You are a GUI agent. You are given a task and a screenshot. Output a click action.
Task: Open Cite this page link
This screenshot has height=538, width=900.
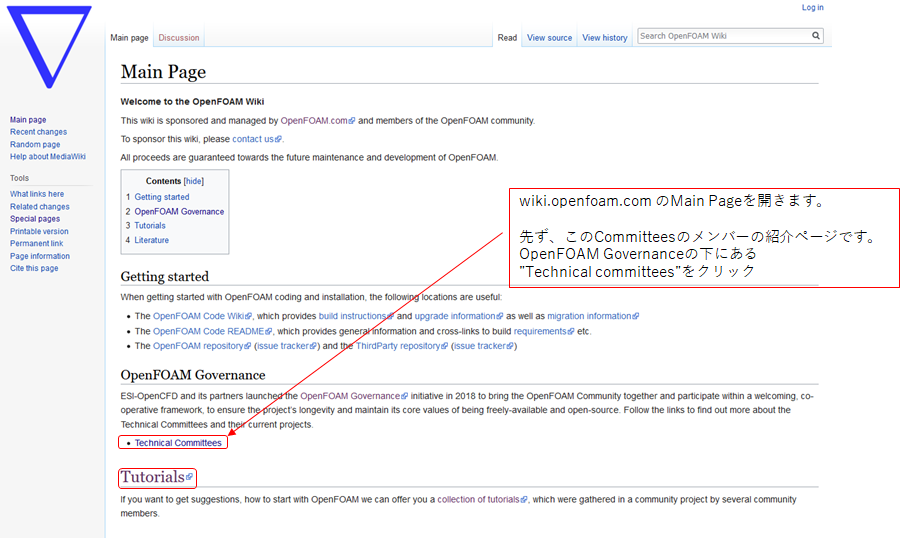[x=34, y=268]
